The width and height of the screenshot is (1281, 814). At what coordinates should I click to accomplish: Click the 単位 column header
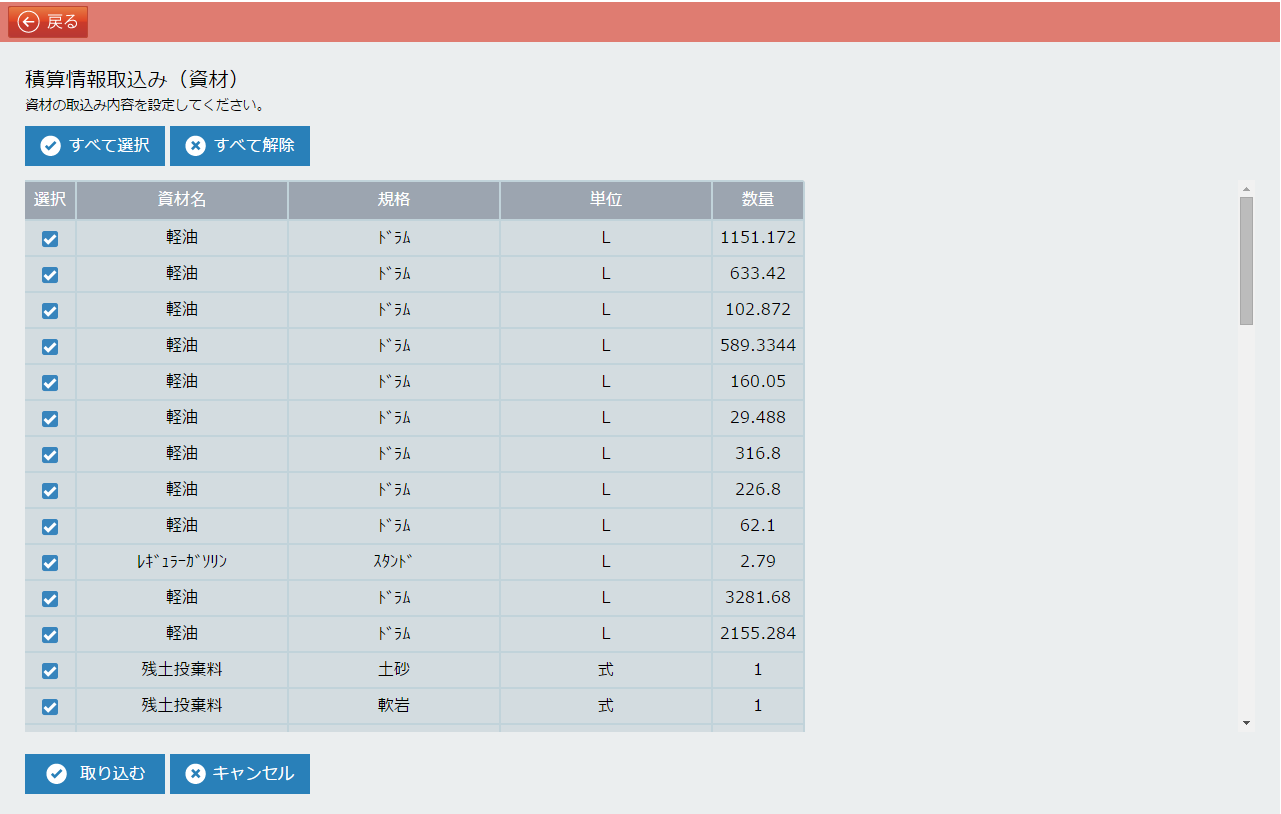tap(606, 200)
